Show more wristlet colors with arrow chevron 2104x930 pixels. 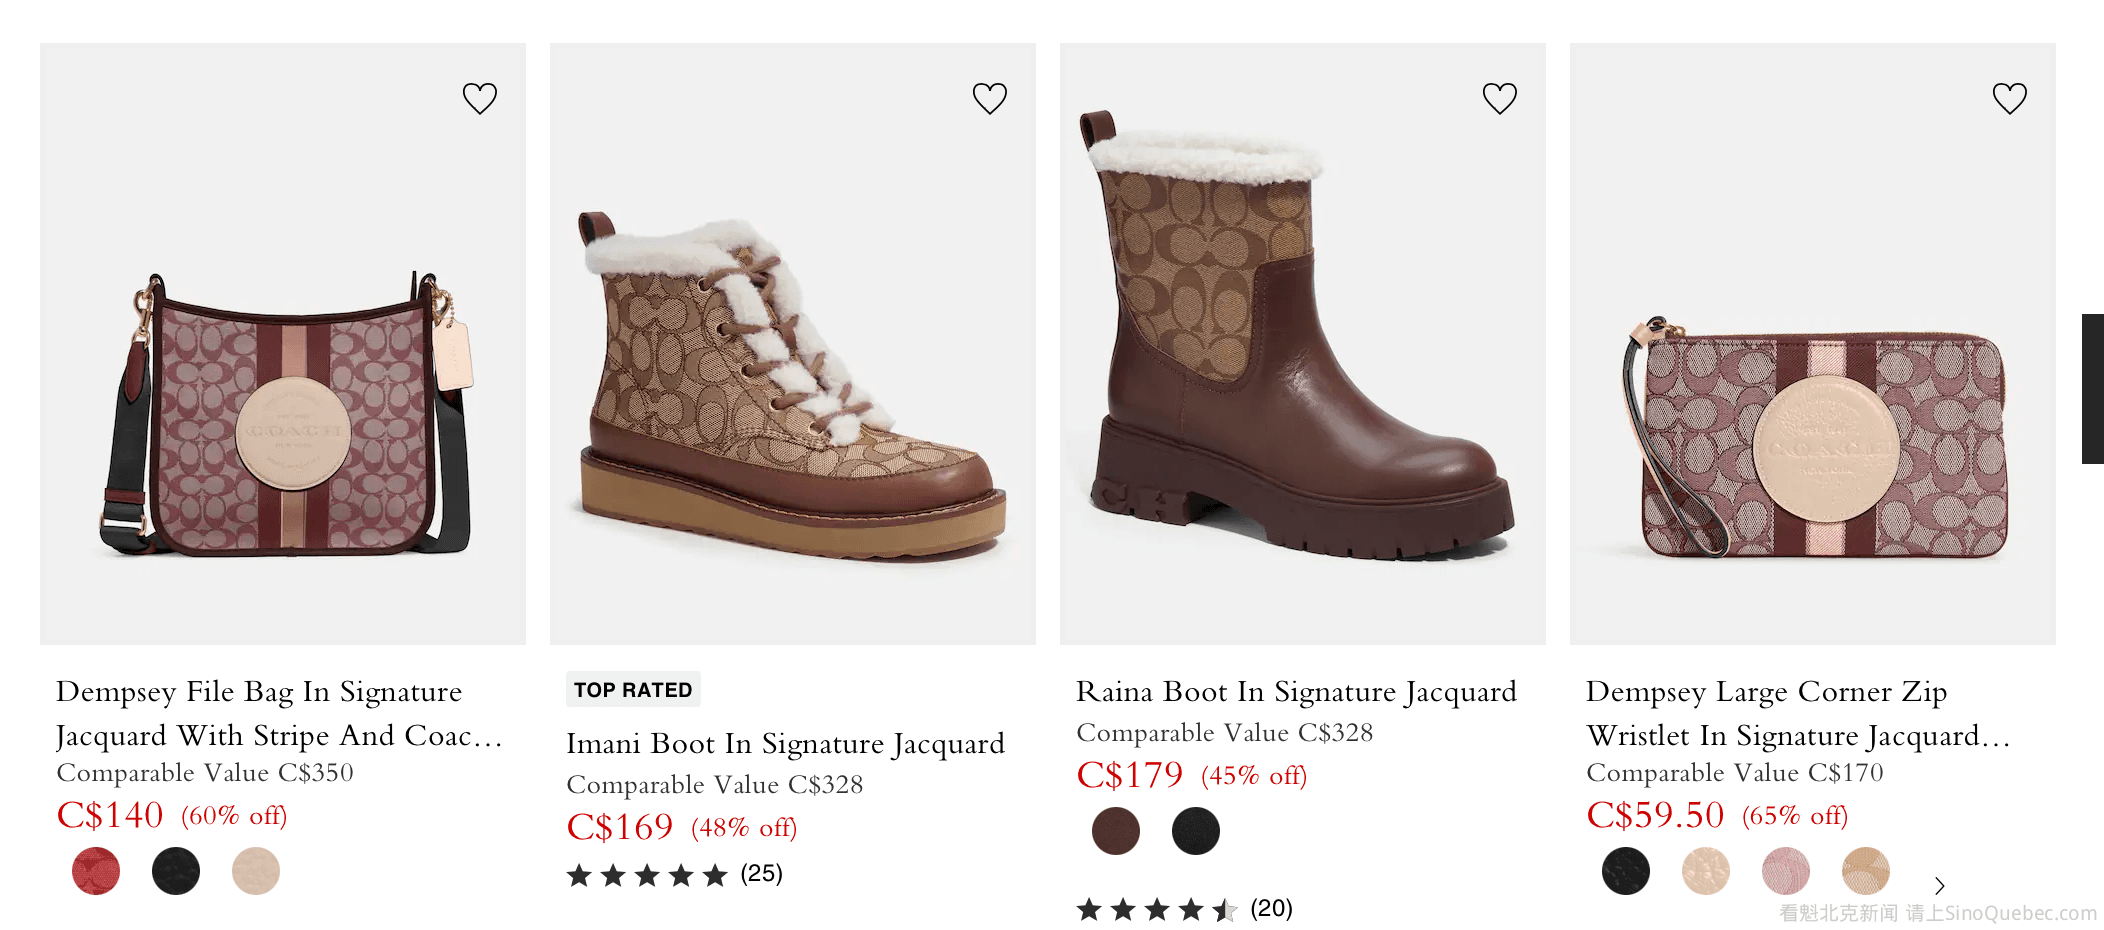(x=1940, y=886)
